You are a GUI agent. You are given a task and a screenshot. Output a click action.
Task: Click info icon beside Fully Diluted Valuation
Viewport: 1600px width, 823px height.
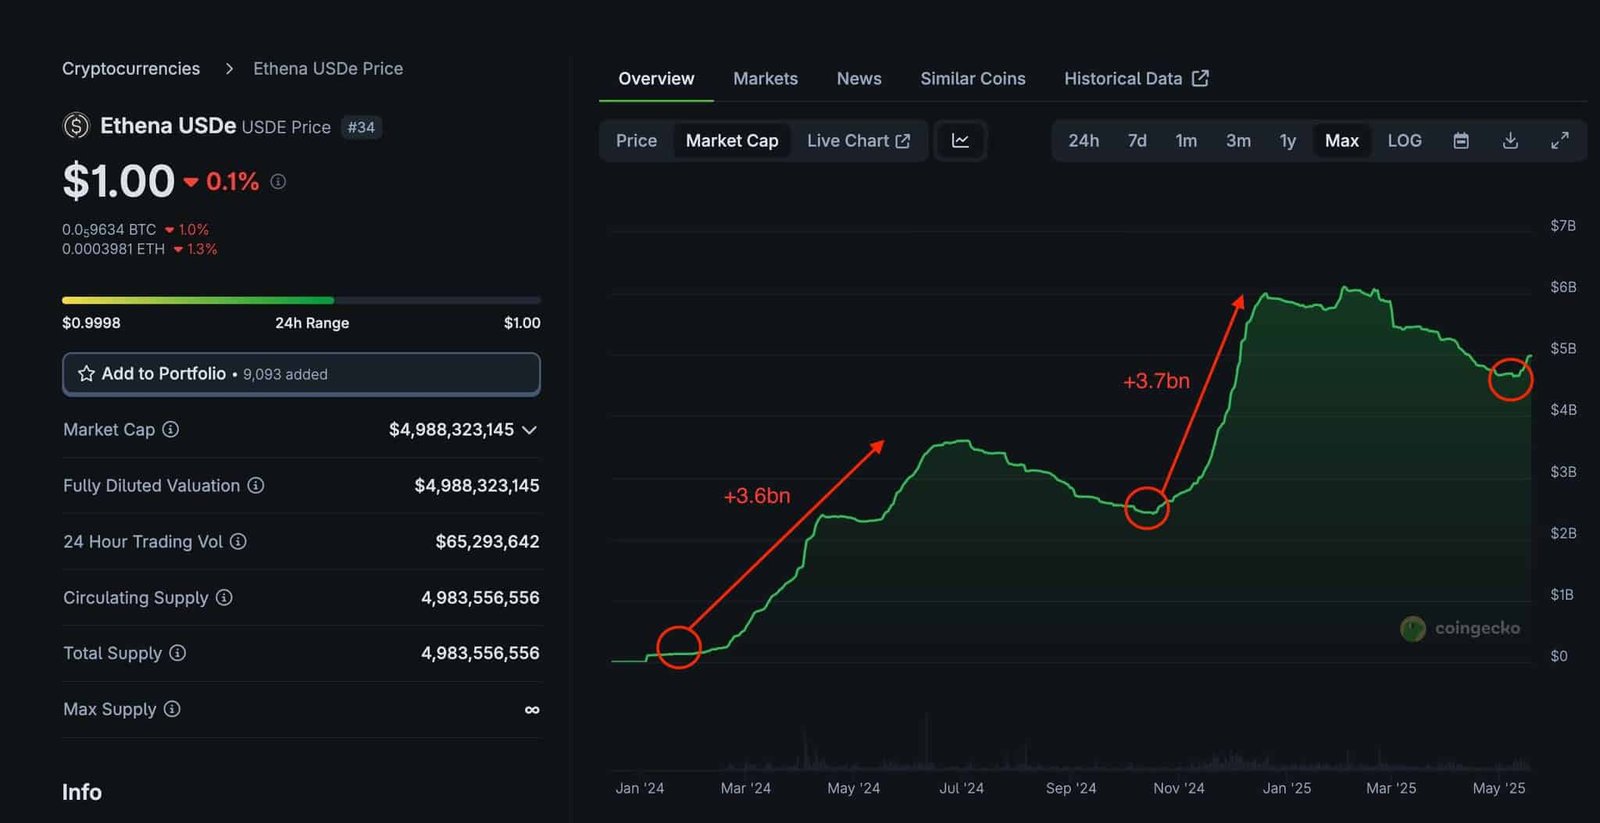[256, 485]
